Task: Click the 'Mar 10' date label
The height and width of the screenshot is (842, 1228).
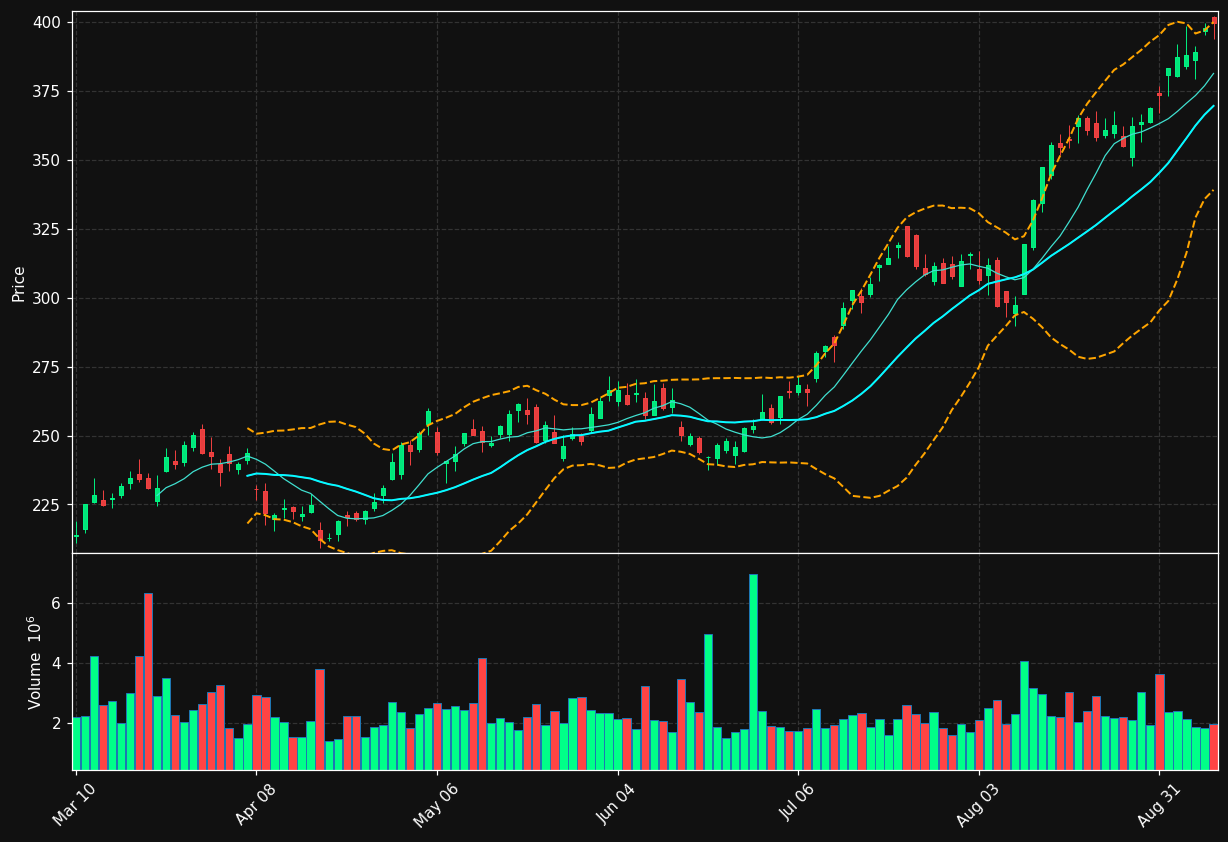Action: point(74,804)
